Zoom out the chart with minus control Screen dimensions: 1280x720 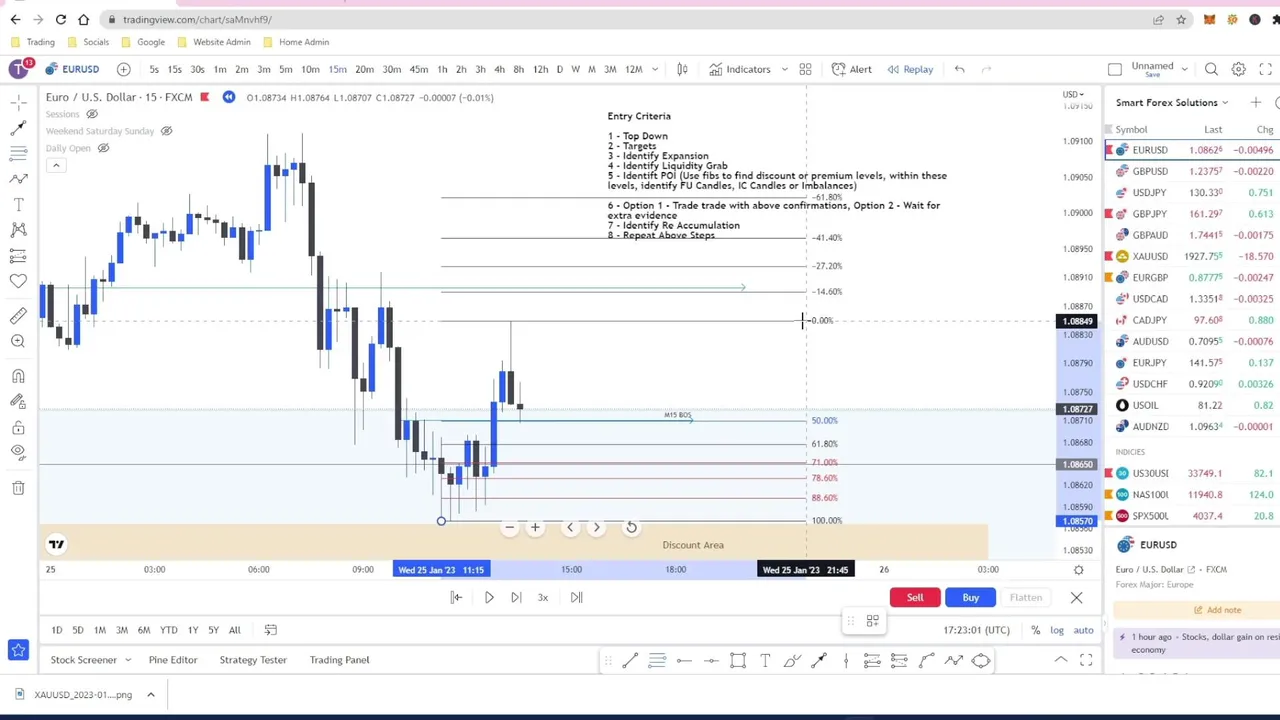click(x=509, y=527)
